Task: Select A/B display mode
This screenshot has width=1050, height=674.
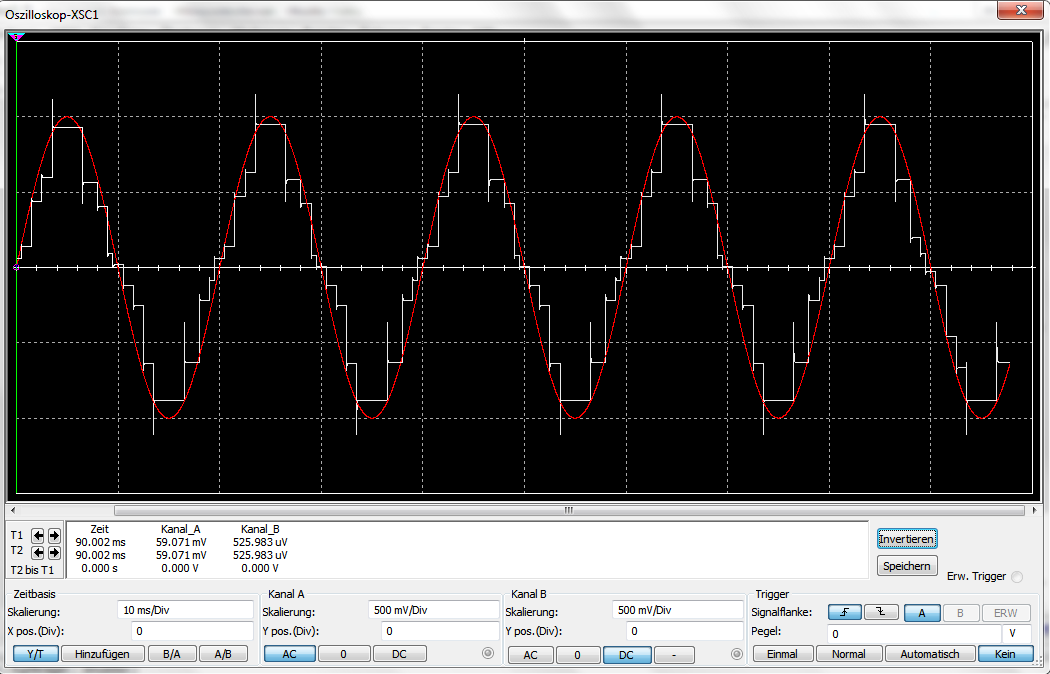Action: 223,654
